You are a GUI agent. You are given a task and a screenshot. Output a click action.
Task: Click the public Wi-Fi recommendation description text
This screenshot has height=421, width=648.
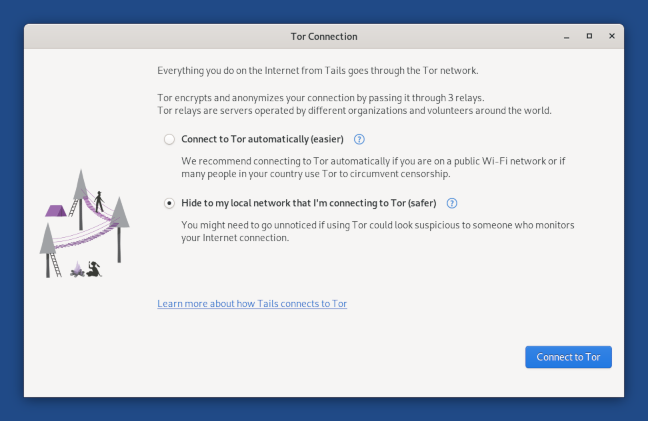(373, 167)
